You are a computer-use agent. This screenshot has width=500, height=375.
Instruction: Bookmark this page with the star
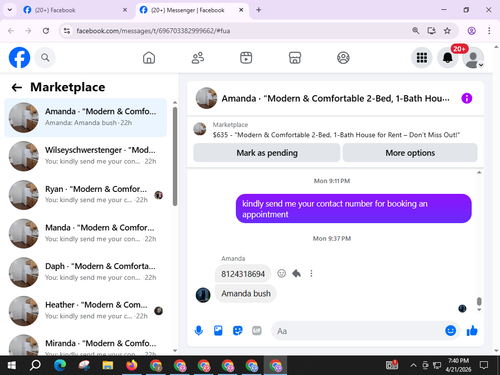click(447, 31)
